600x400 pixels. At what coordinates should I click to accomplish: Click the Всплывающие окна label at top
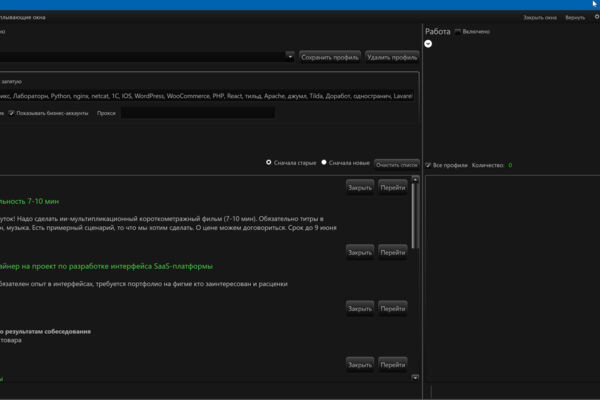coord(23,18)
